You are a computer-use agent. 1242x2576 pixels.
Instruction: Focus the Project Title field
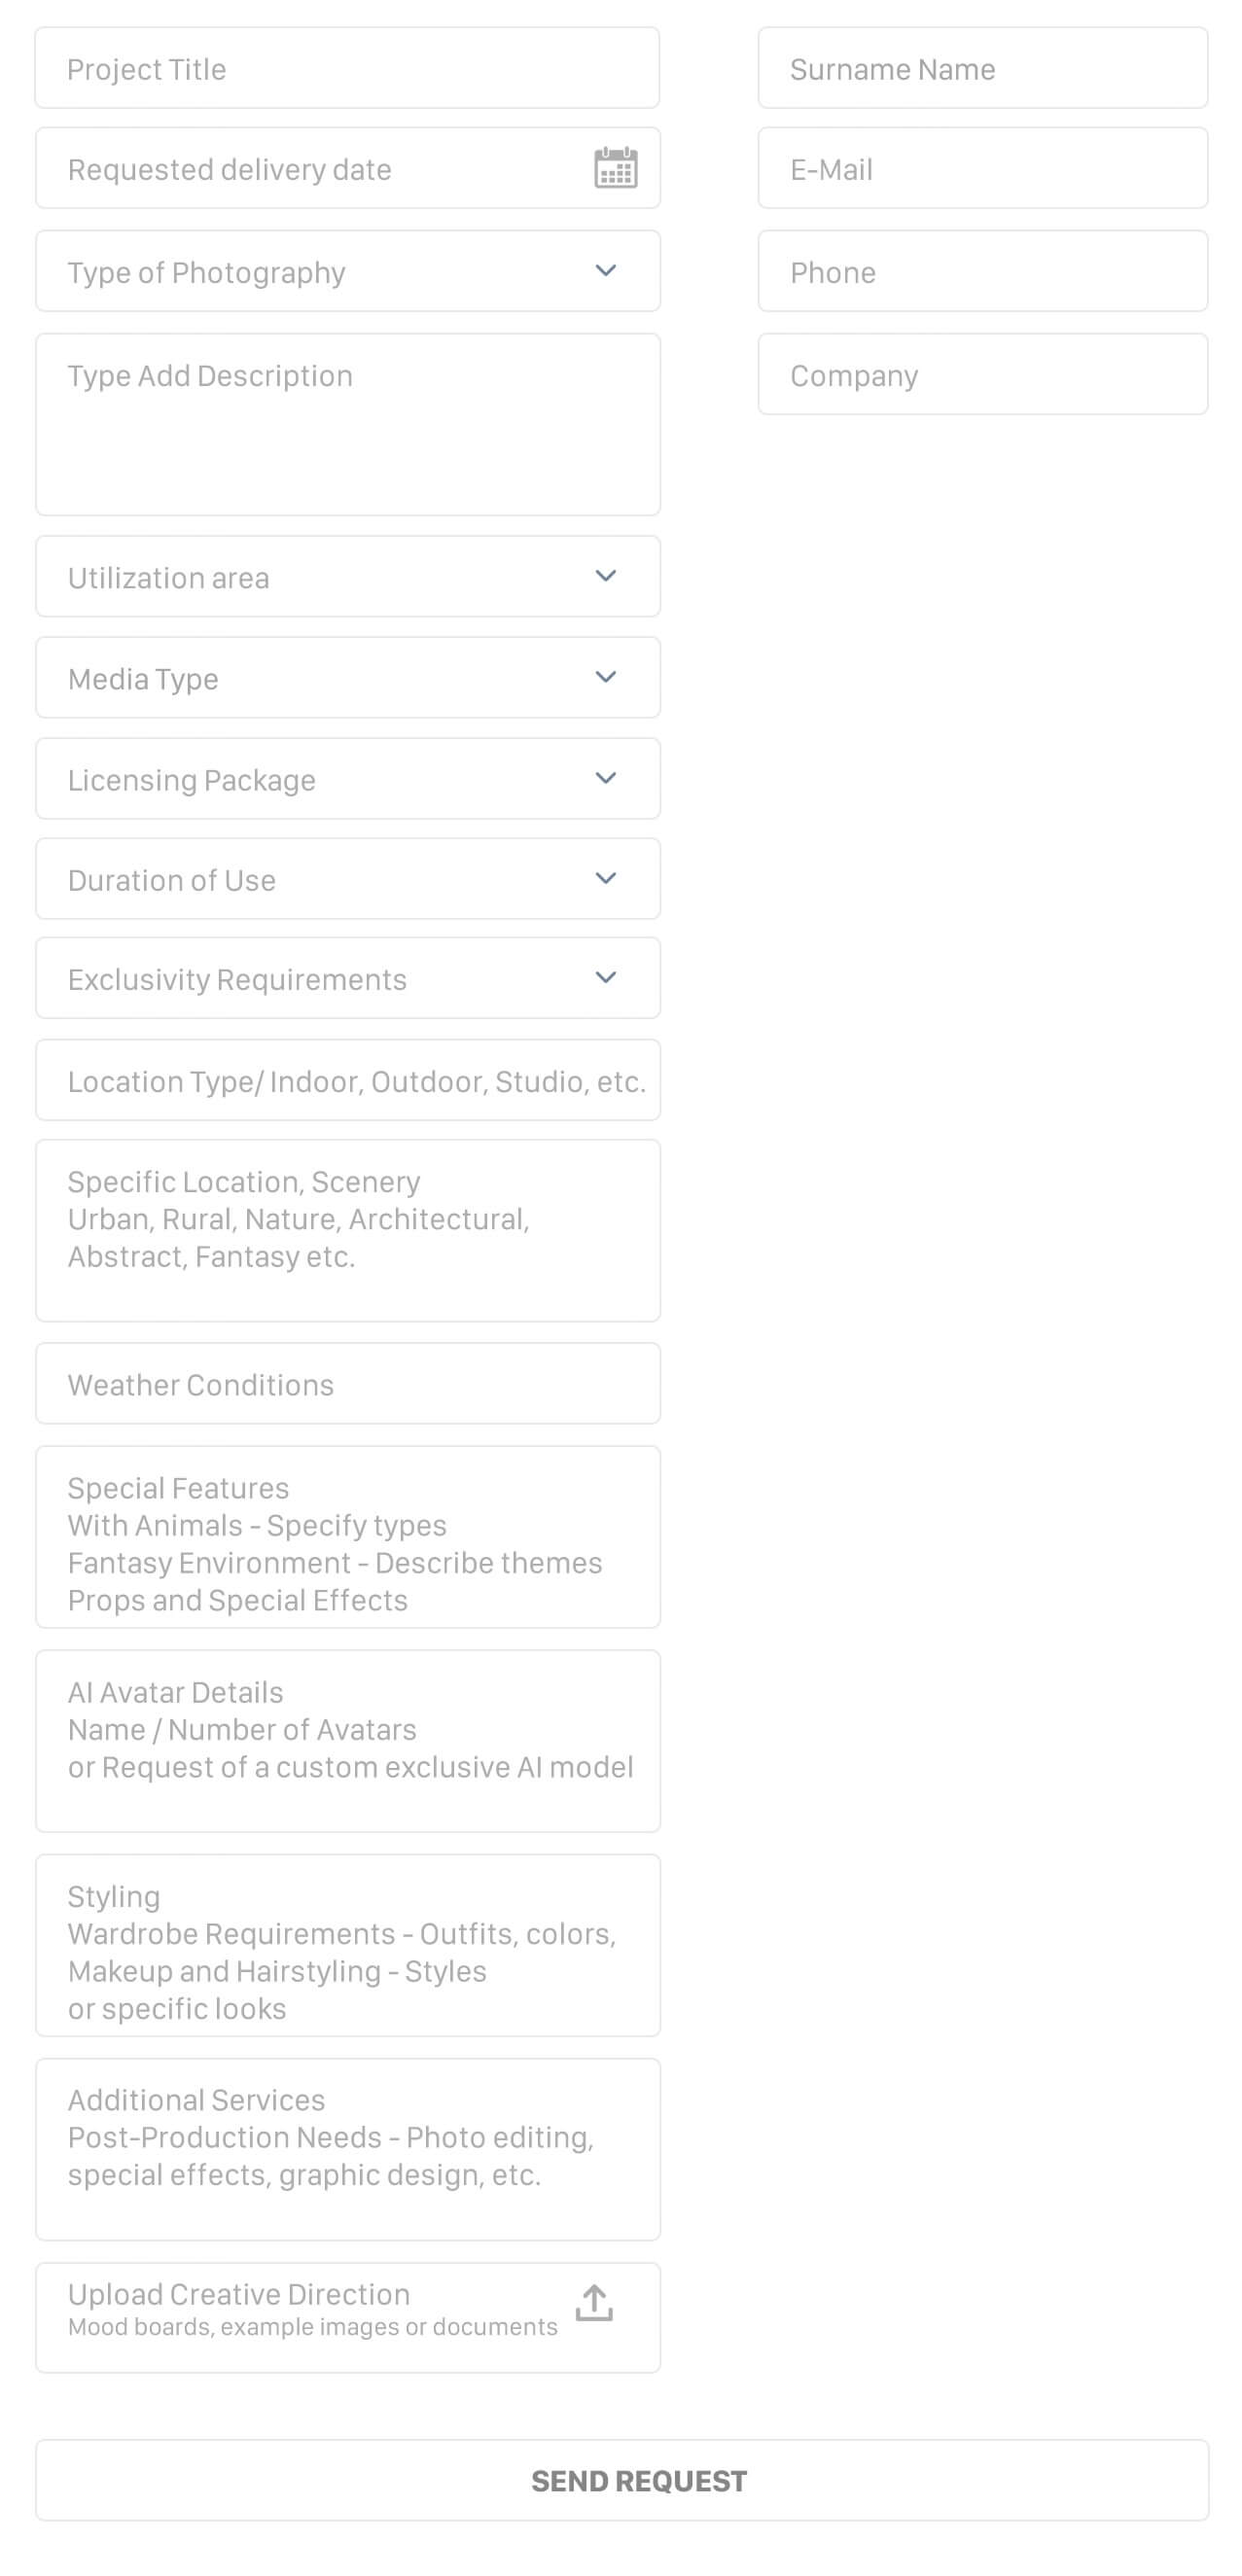[x=347, y=68]
